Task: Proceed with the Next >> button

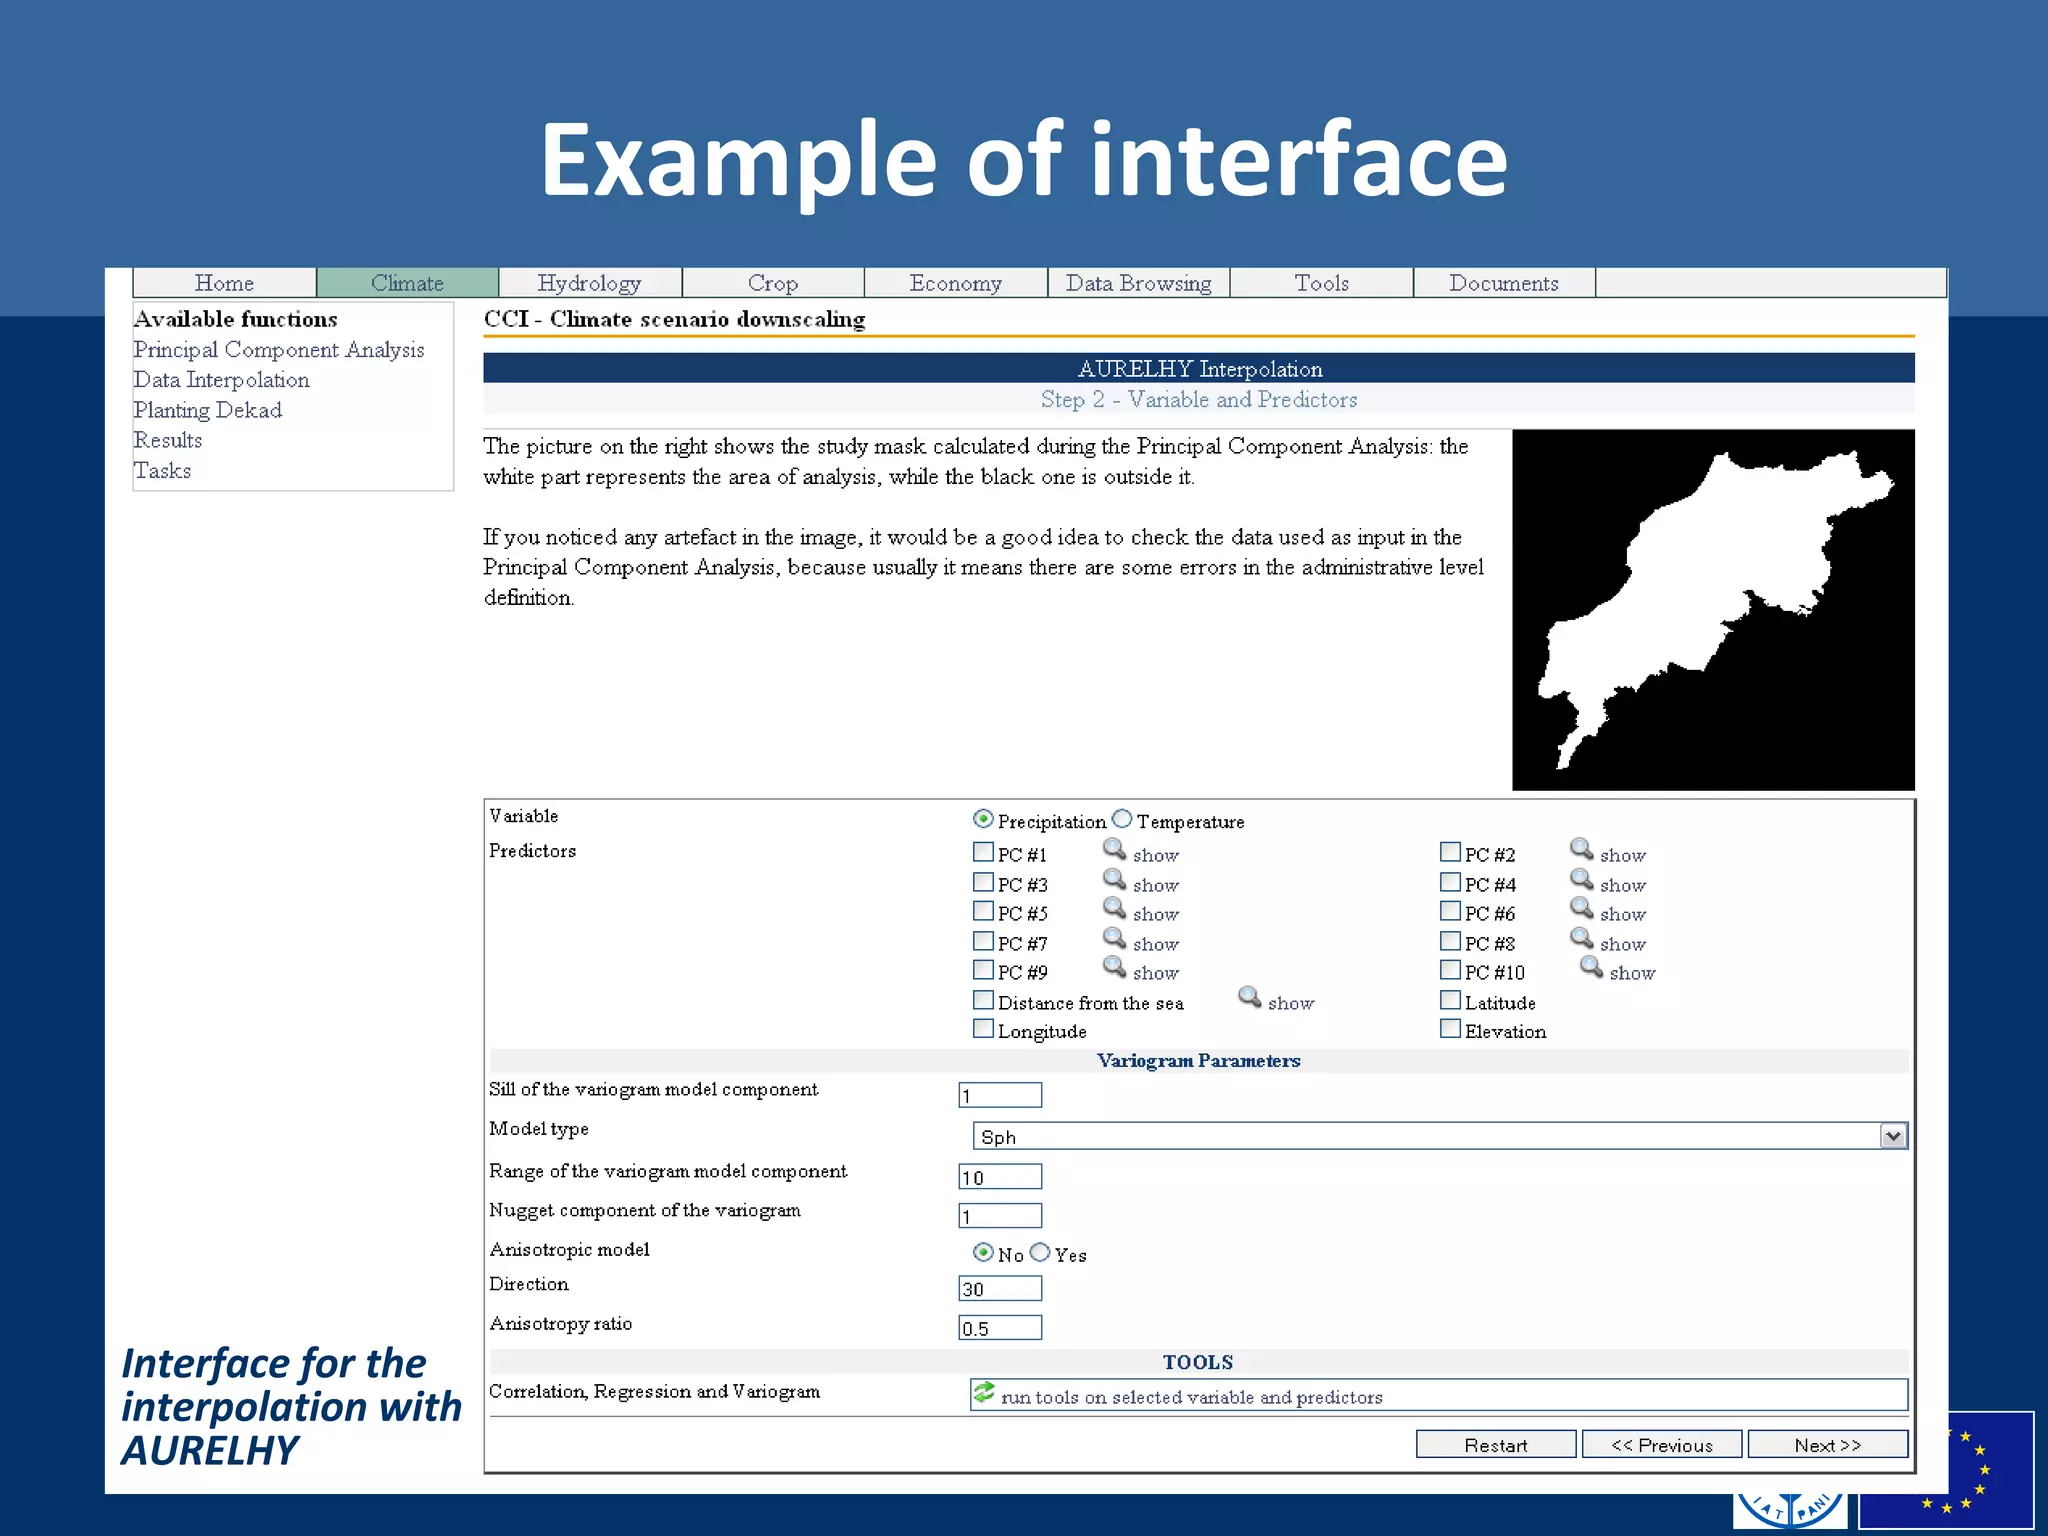Action: (1828, 1445)
